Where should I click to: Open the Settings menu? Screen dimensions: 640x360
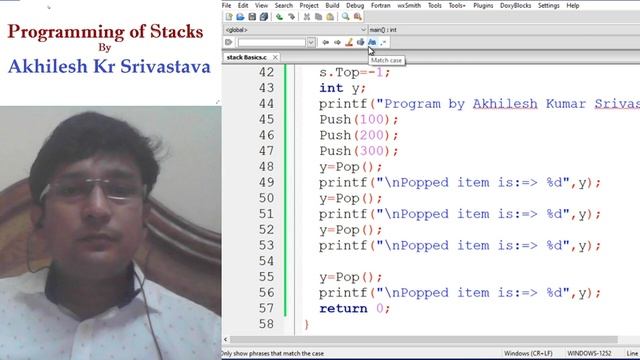(549, 6)
